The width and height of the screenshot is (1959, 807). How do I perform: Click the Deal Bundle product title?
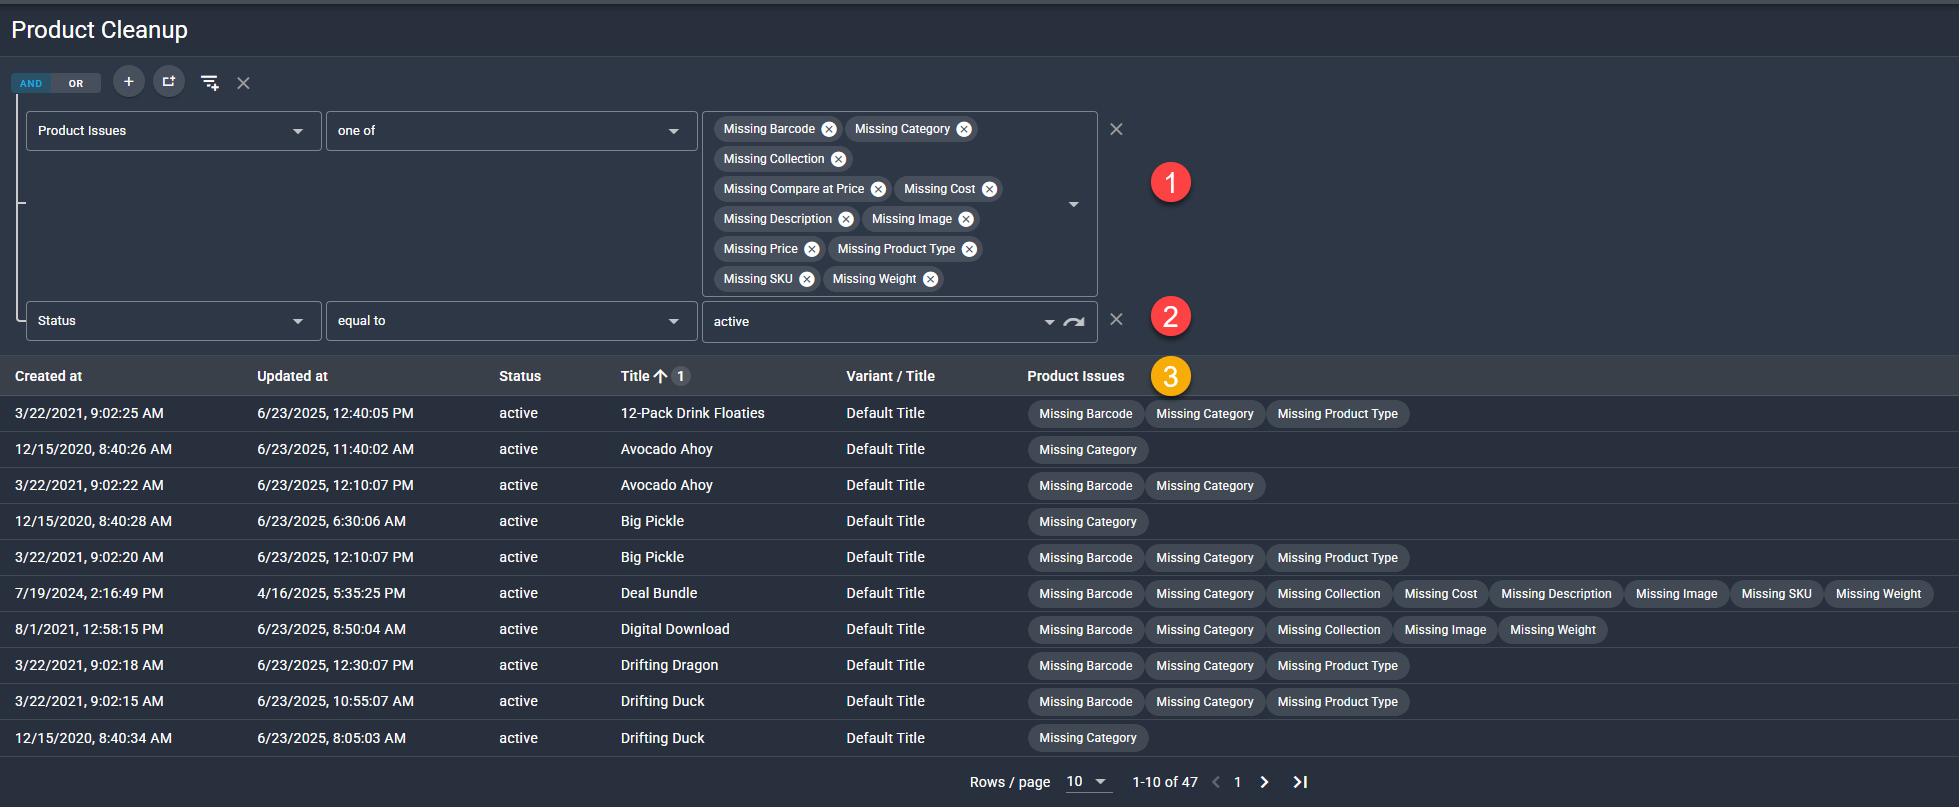[658, 593]
